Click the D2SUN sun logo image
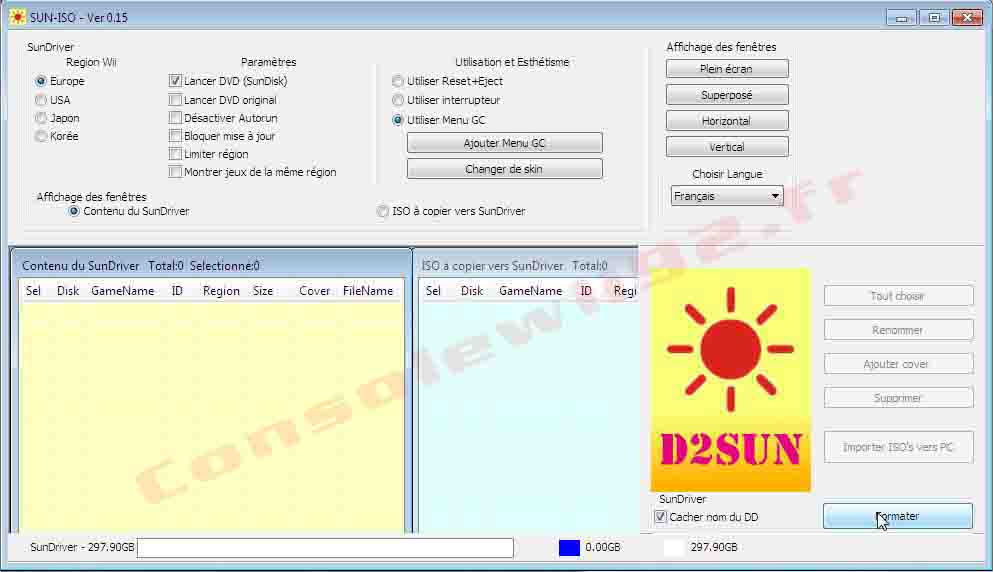Viewport: 993px width, 572px height. tap(730, 379)
